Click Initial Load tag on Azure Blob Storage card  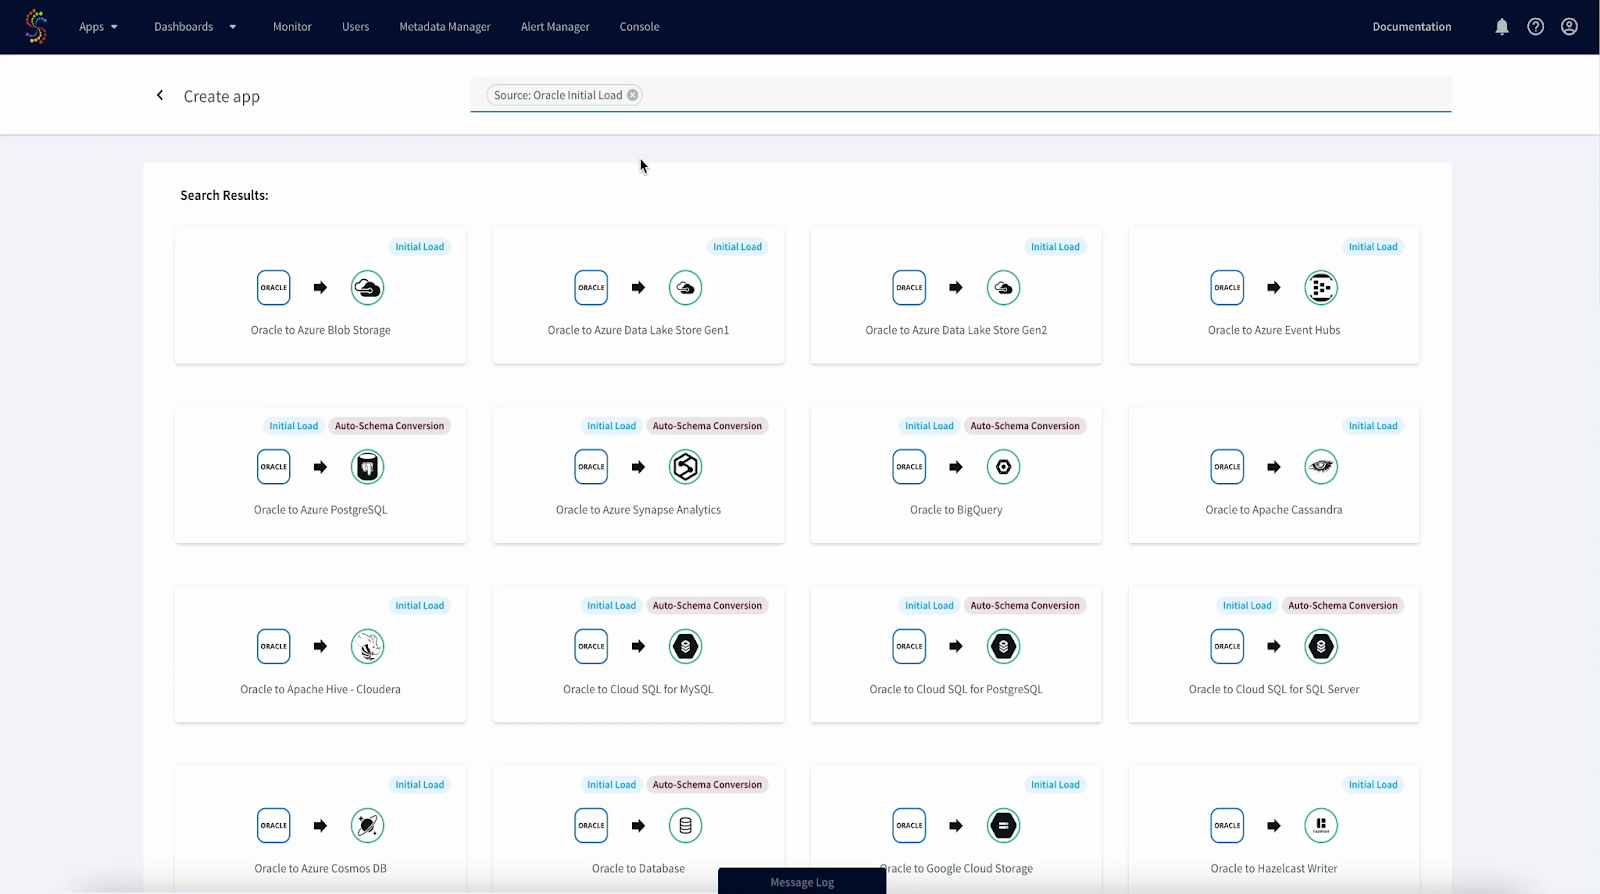coord(419,247)
